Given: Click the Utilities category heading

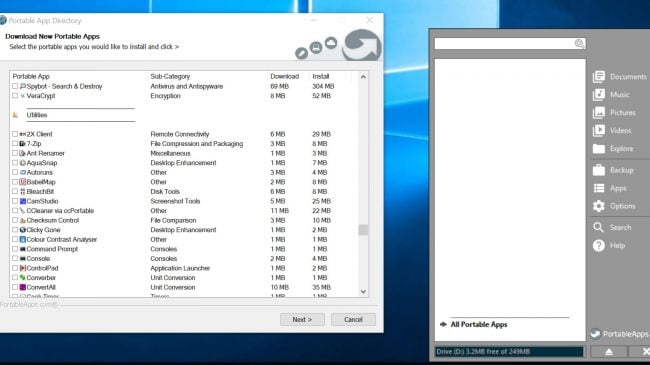Looking at the screenshot, I should point(37,115).
